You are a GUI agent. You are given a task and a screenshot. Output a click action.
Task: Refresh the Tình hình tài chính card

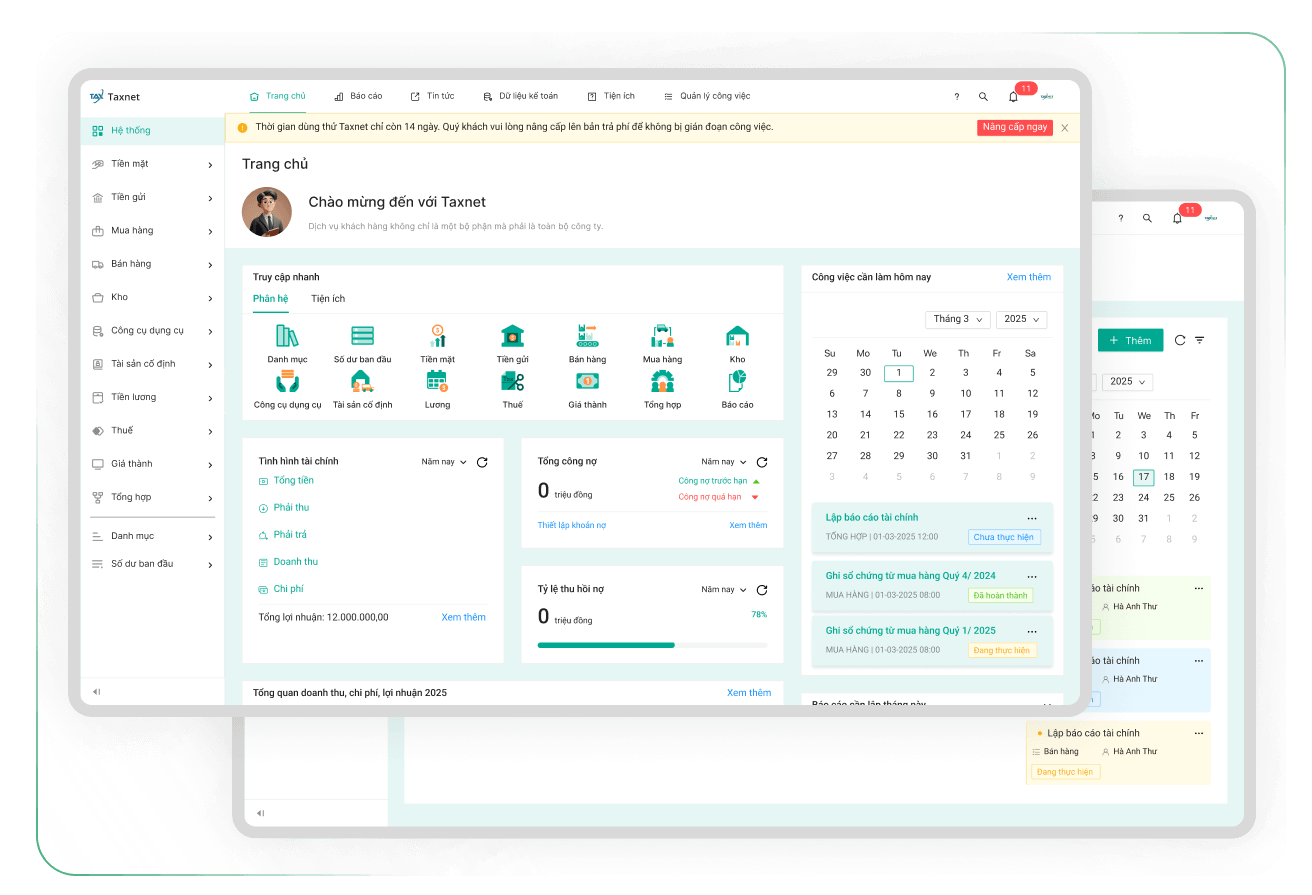pyautogui.click(x=482, y=462)
